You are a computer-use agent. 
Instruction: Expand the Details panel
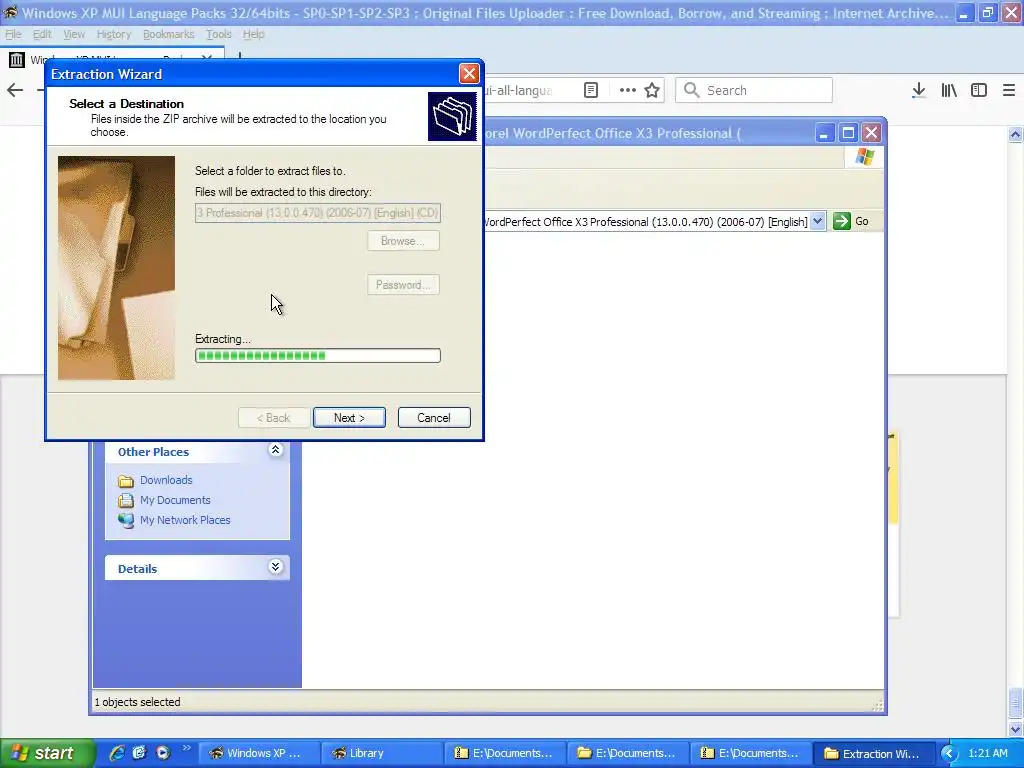pyautogui.click(x=276, y=567)
